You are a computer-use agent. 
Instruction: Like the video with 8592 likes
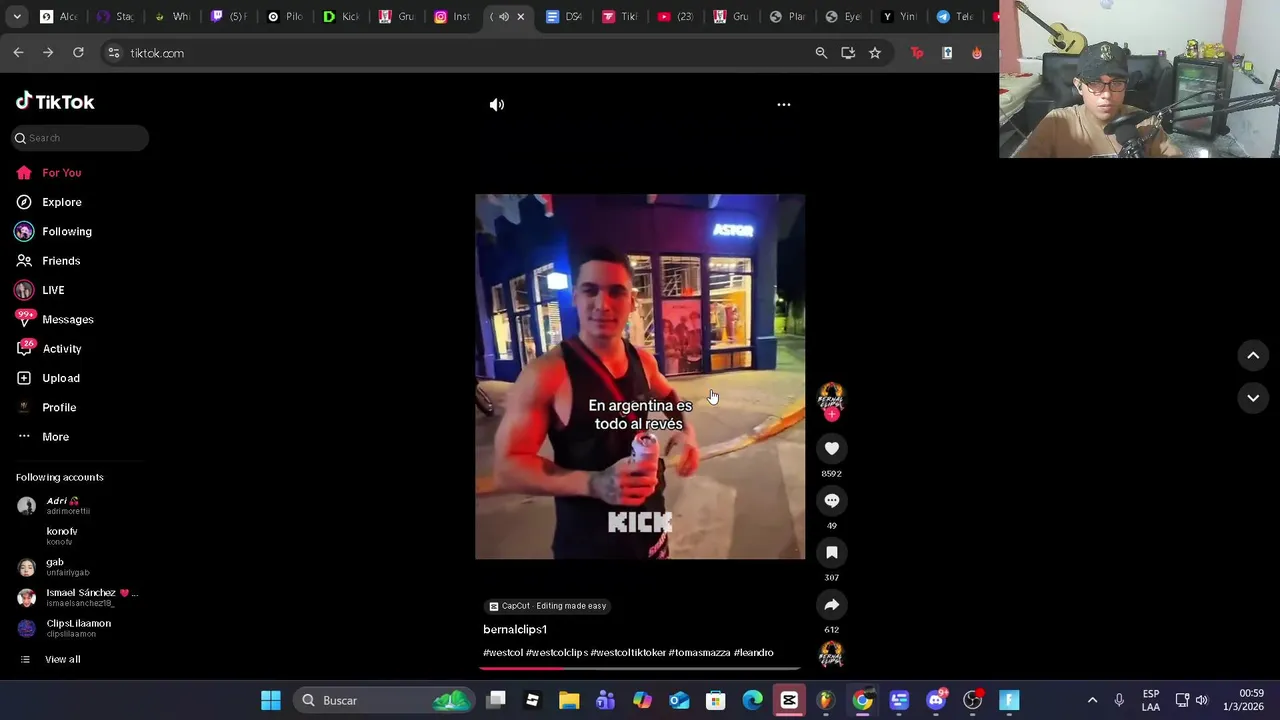point(831,449)
